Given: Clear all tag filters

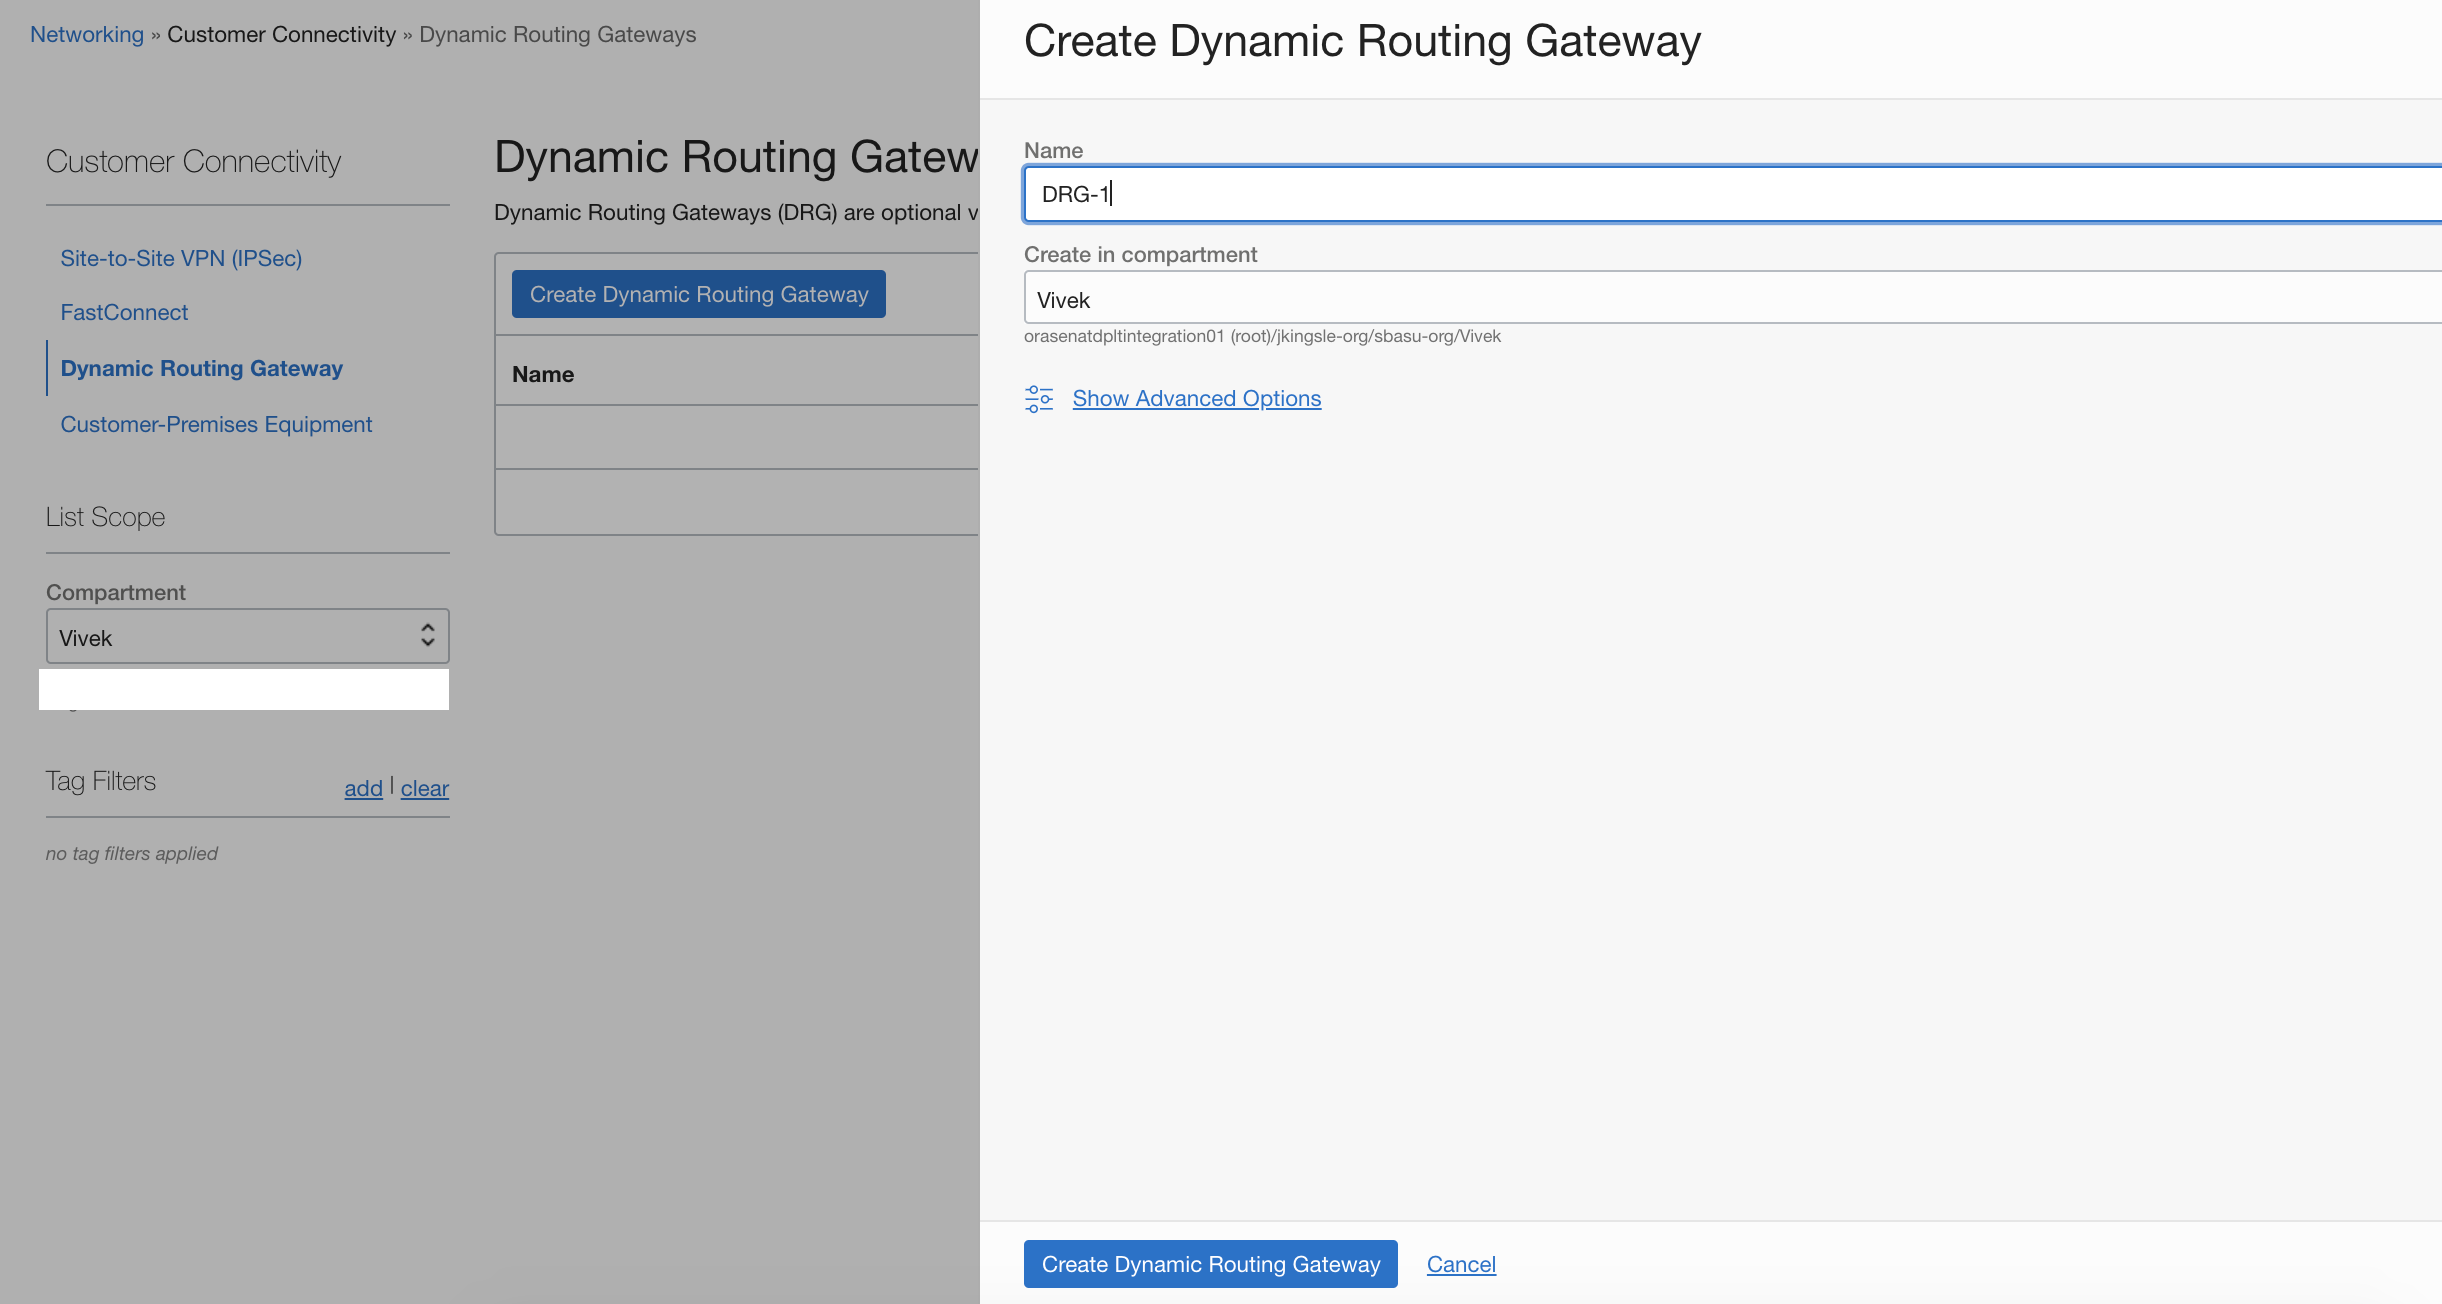Looking at the screenshot, I should click(424, 789).
